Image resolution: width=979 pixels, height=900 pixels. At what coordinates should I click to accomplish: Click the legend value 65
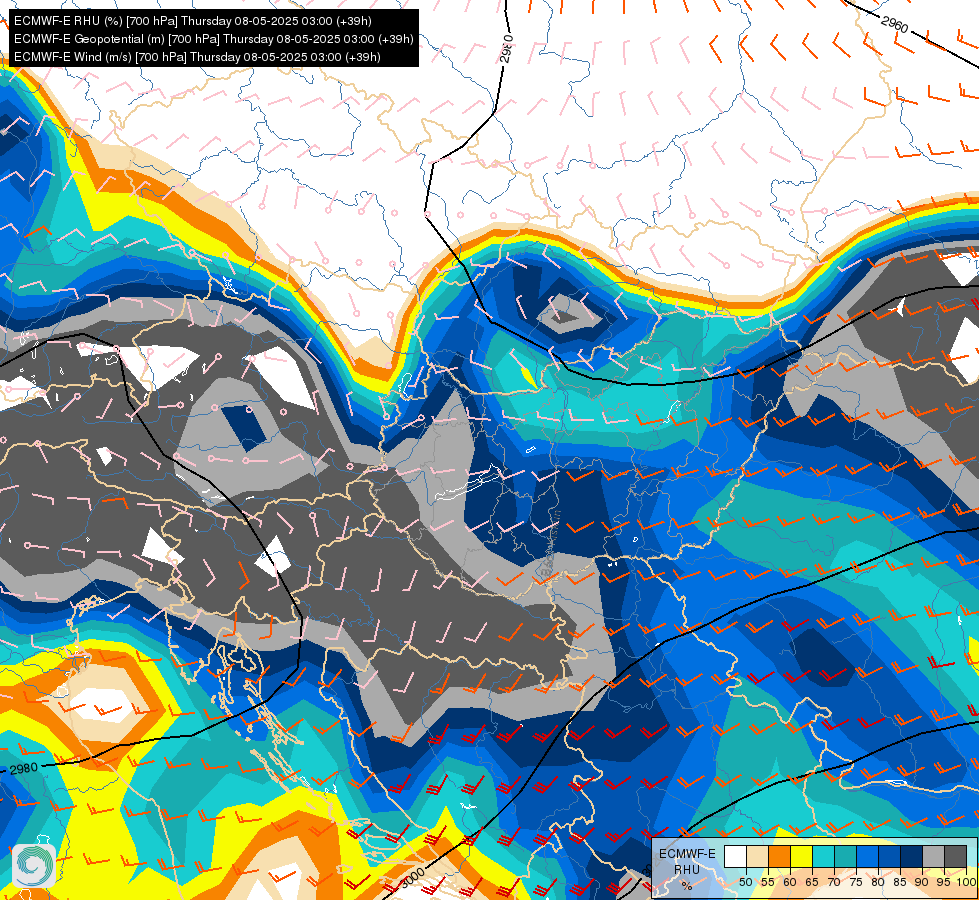[x=812, y=882]
